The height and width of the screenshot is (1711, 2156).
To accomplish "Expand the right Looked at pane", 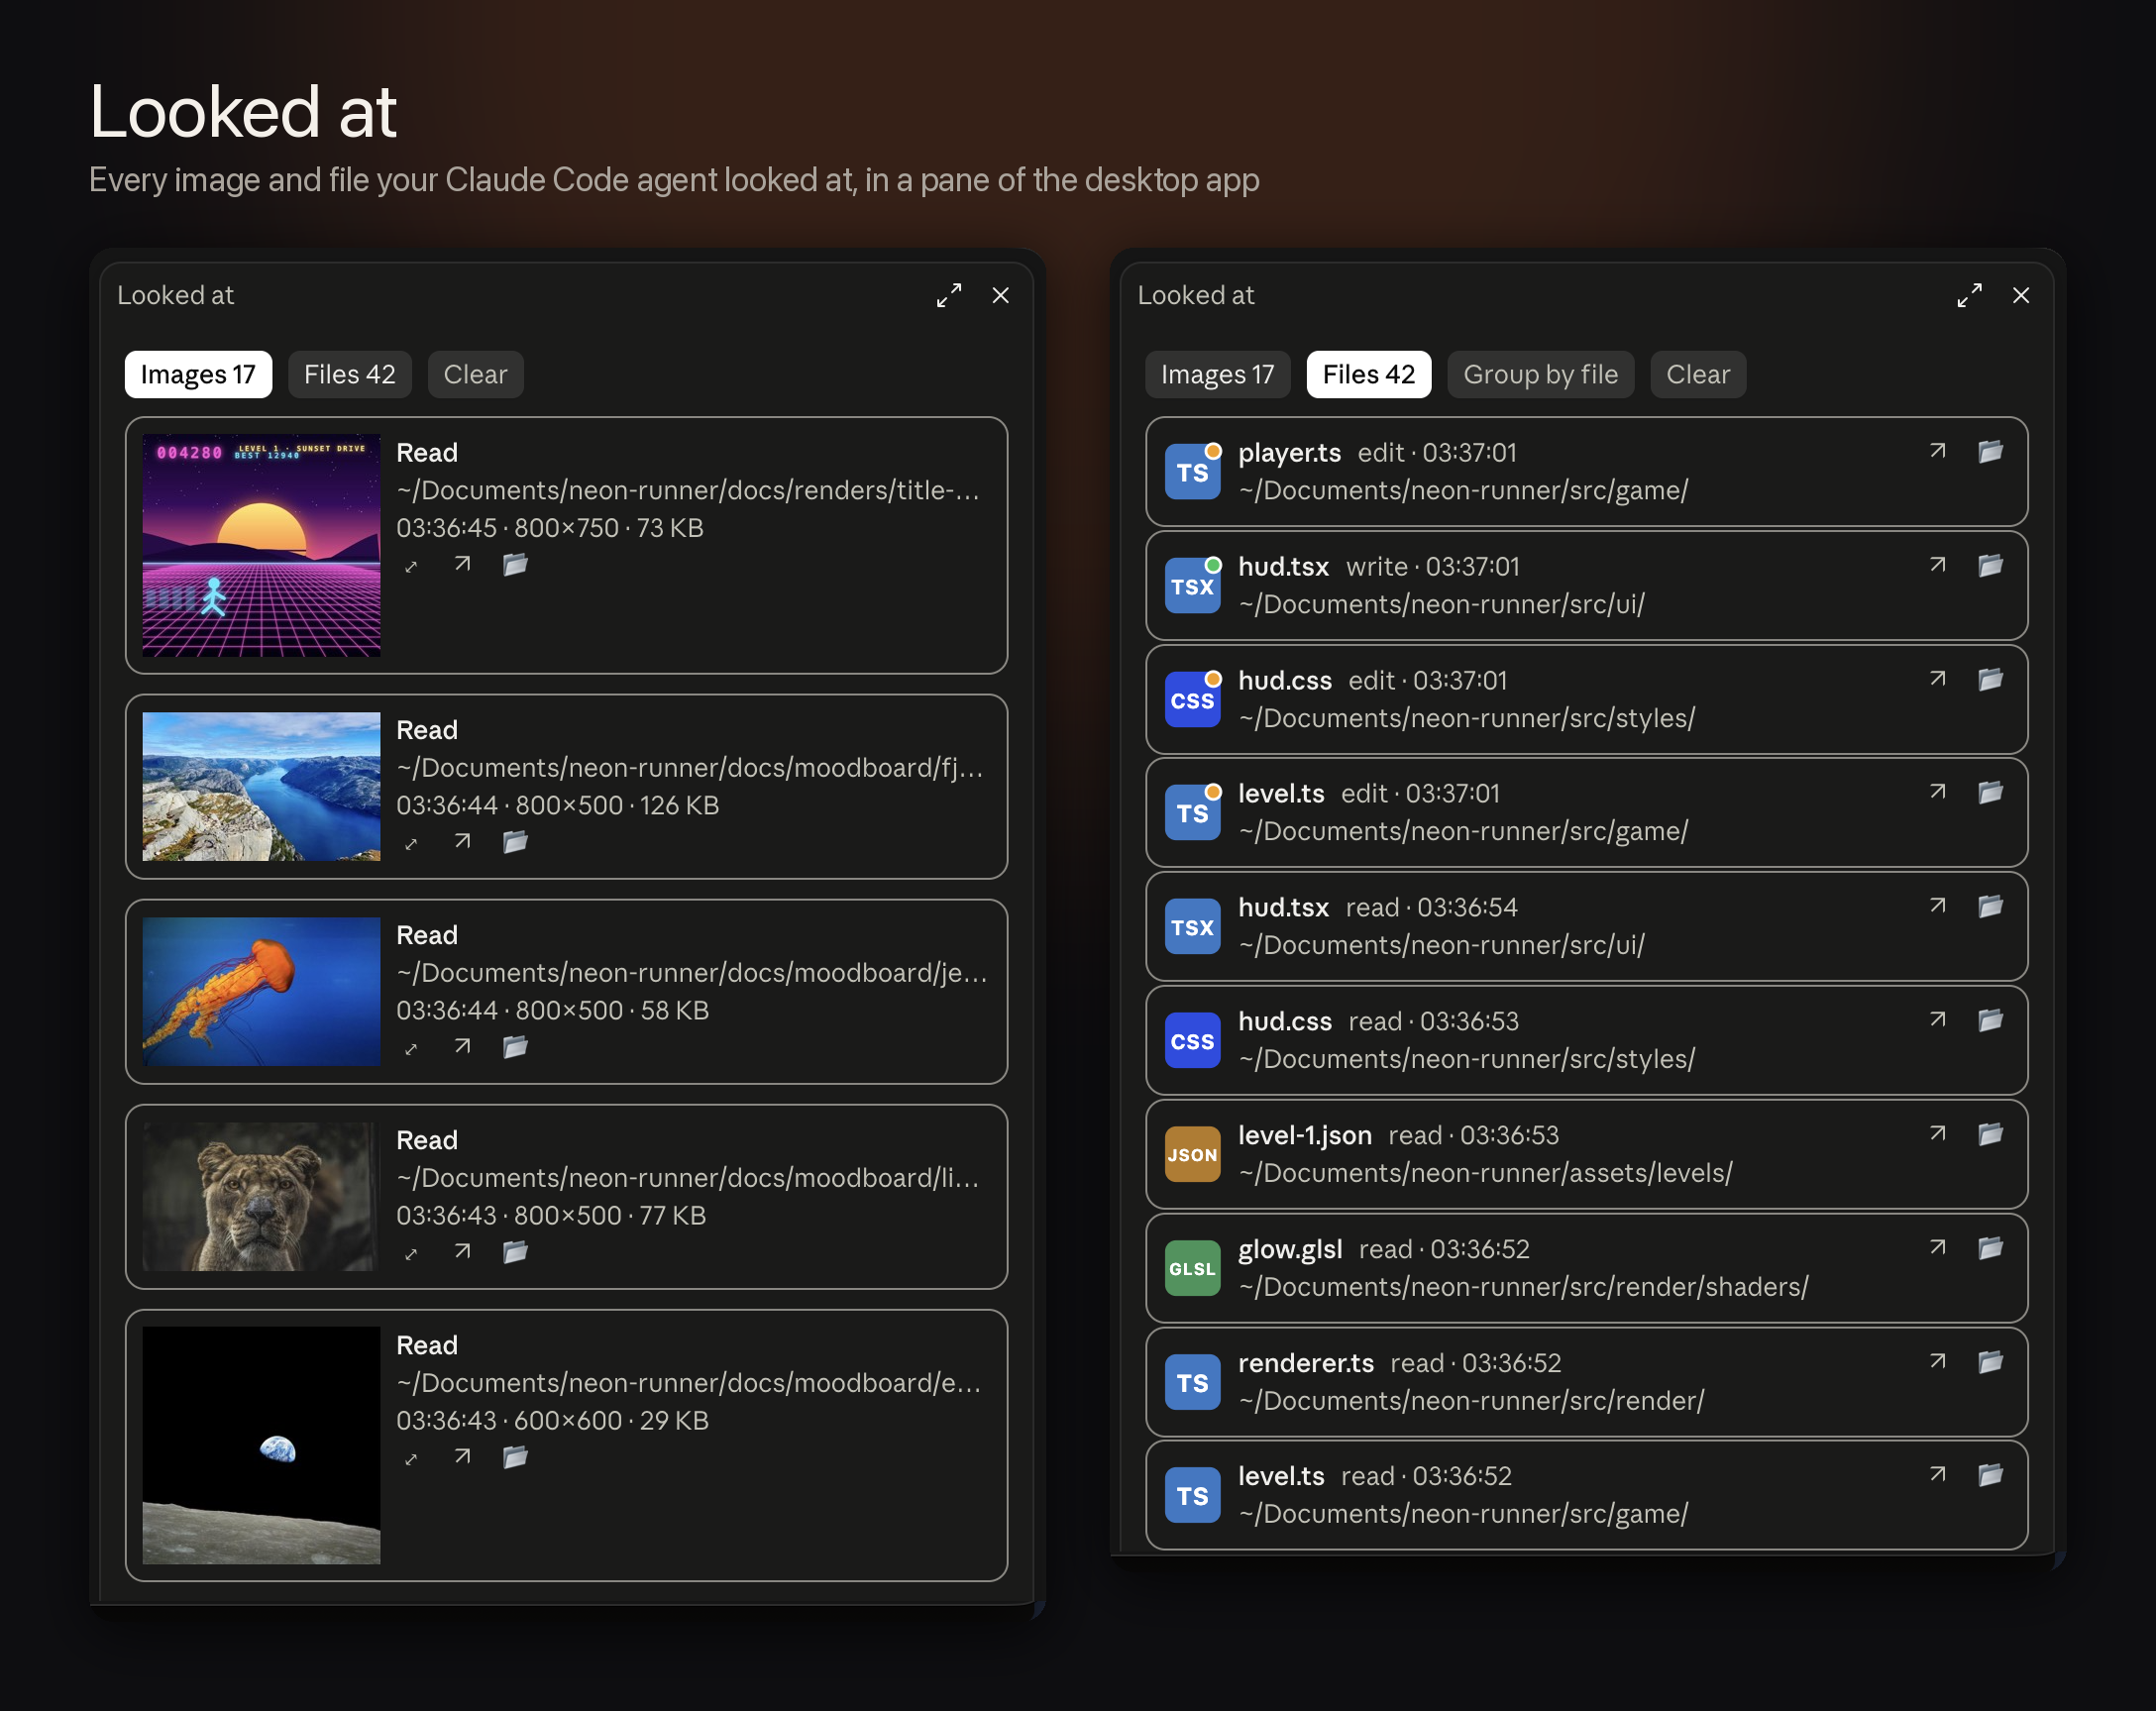I will point(1968,295).
